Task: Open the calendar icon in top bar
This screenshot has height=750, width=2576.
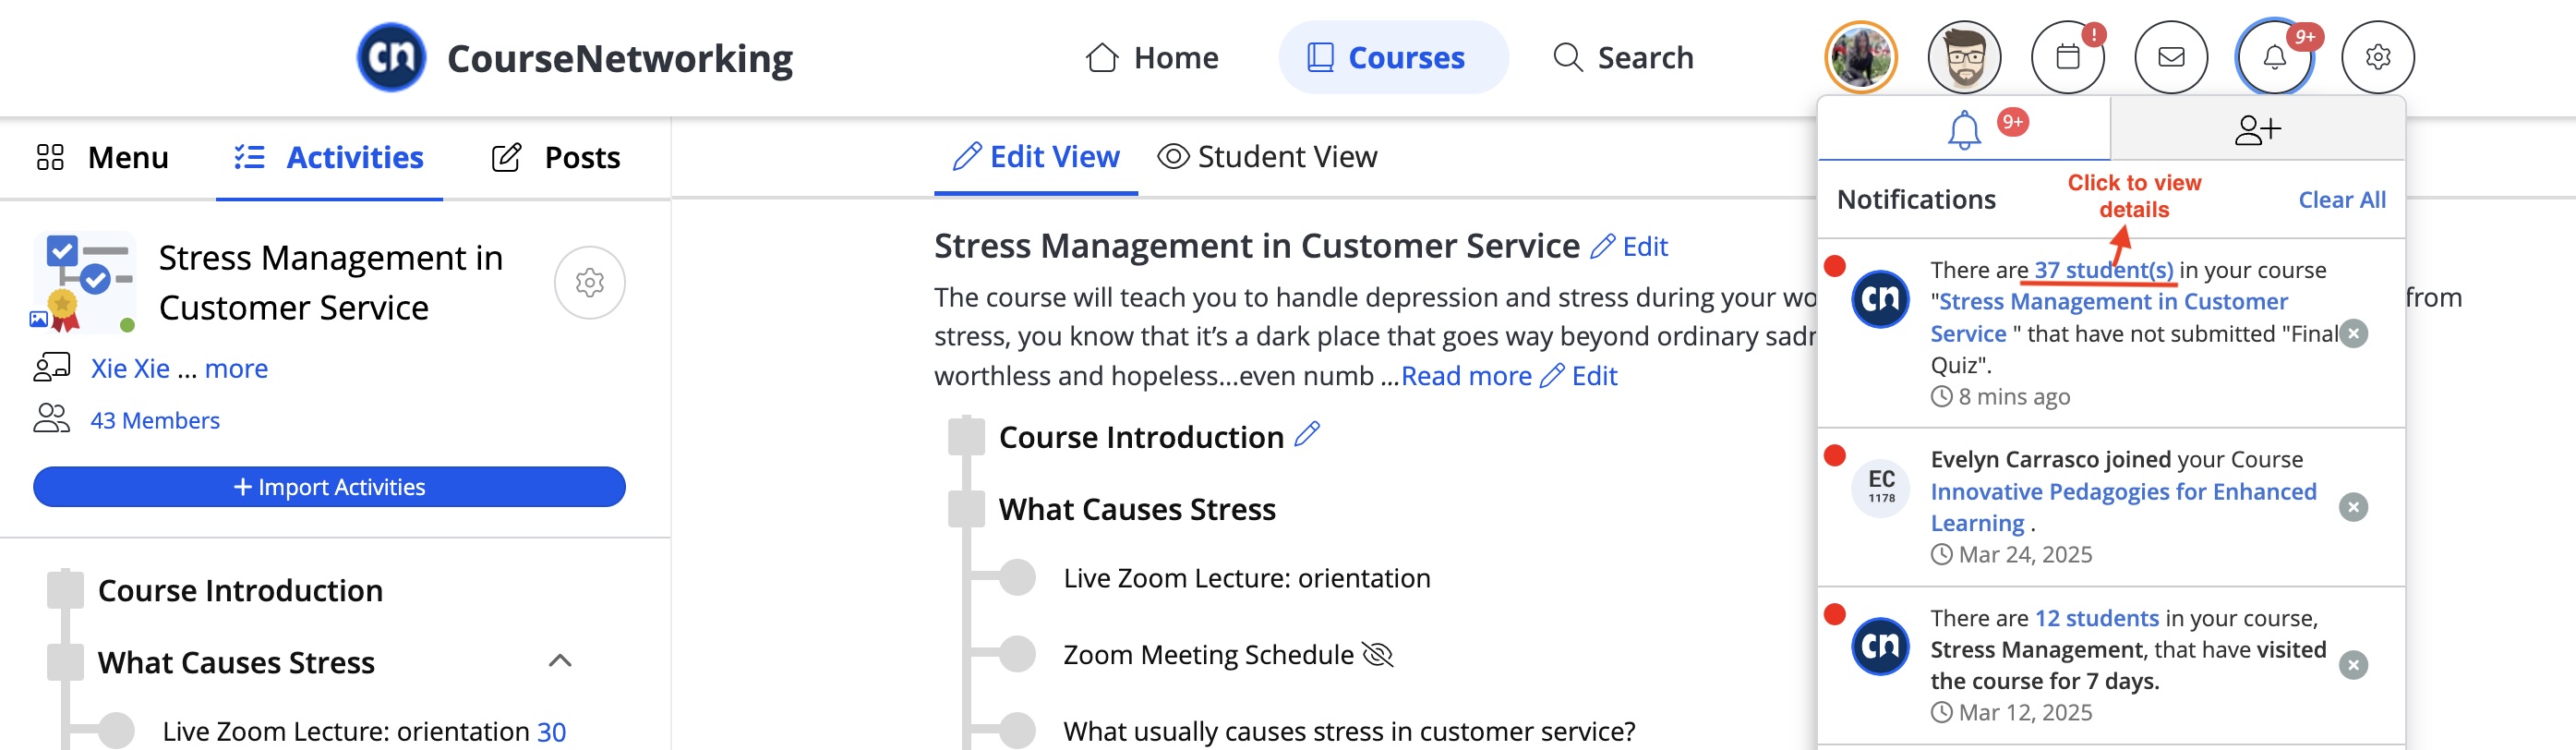Action: (x=2067, y=57)
